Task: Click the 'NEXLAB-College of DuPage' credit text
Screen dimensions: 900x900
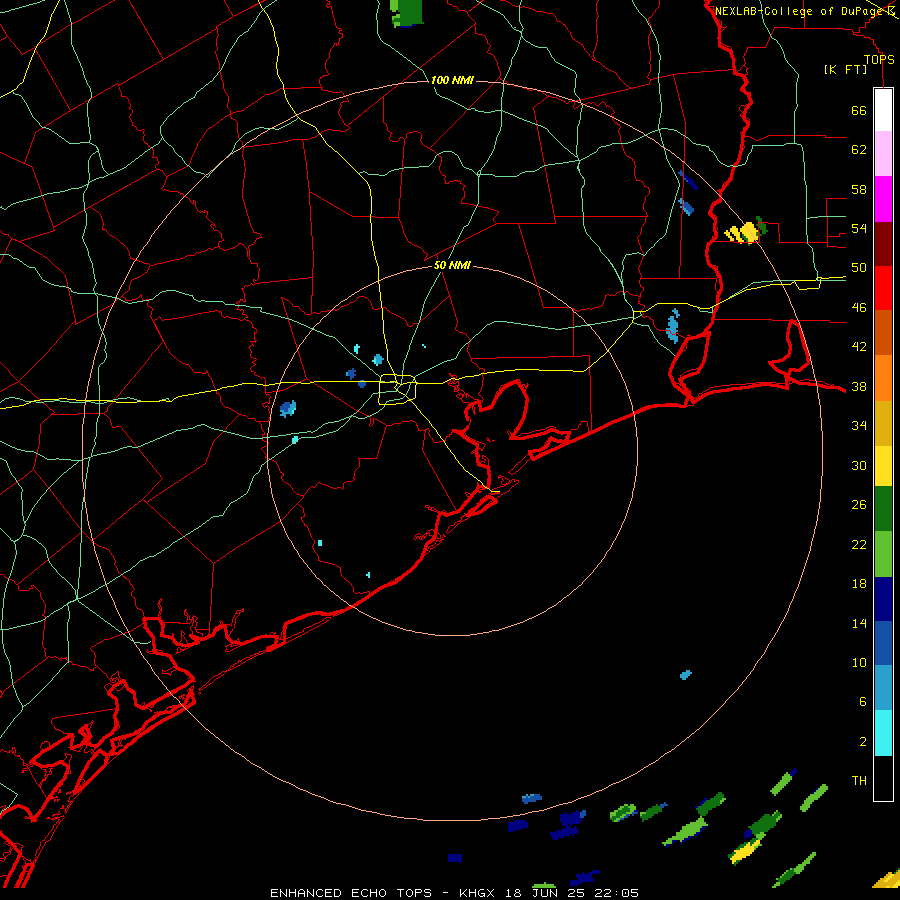Action: (800, 11)
